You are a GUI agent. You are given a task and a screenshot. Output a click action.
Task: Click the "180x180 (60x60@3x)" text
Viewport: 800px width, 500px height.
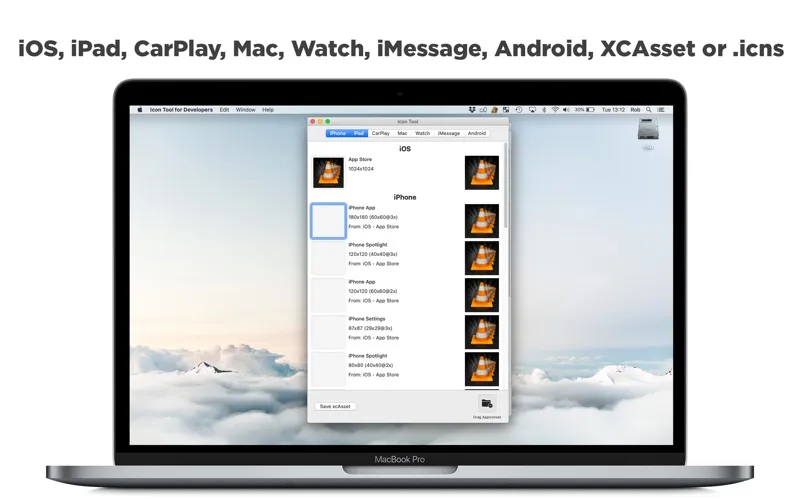click(373, 217)
